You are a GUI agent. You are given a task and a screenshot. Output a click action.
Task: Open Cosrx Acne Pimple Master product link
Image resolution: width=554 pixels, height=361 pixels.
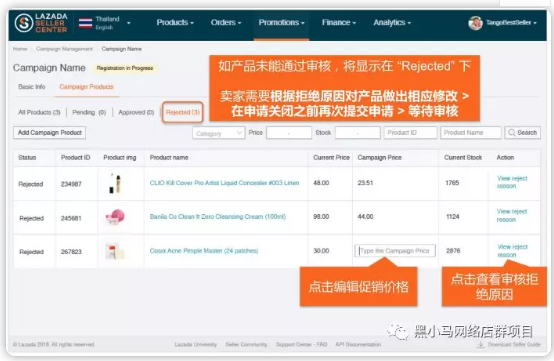[x=204, y=251]
